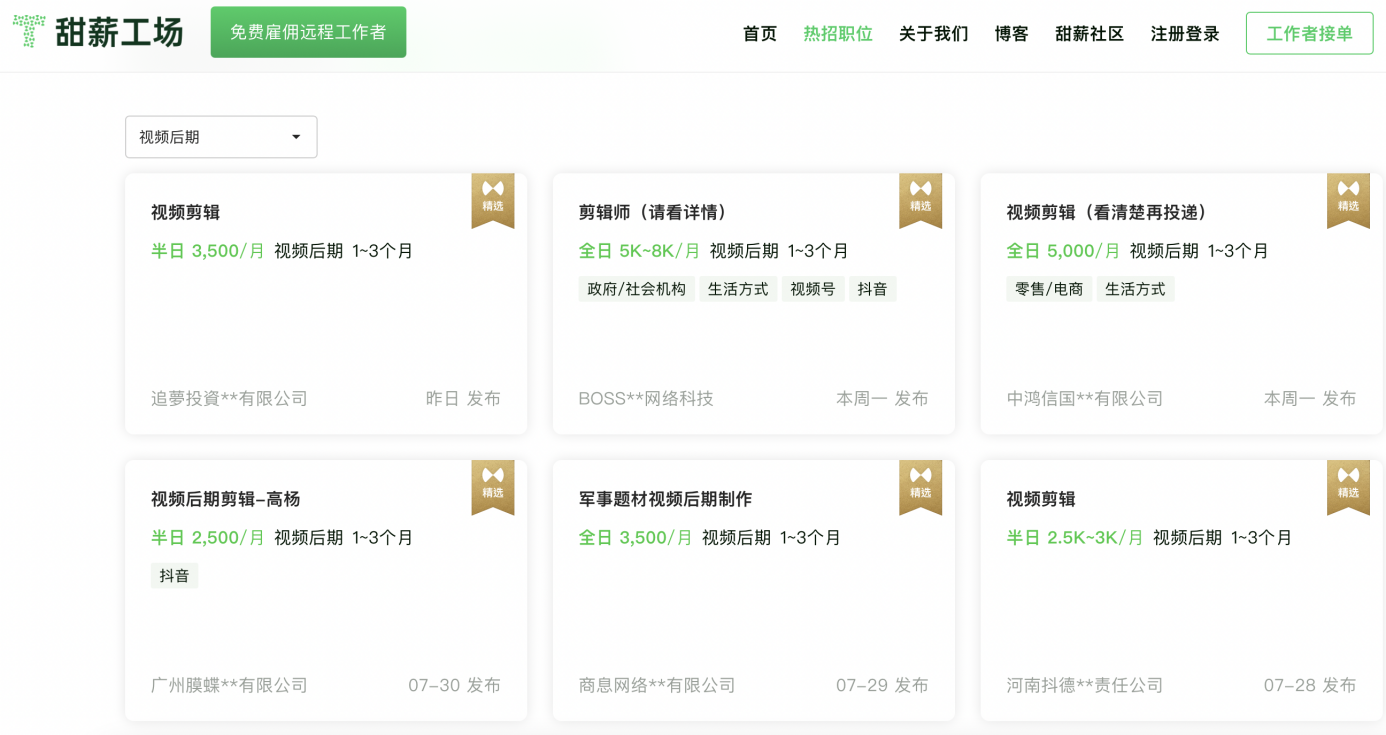The image size is (1386, 735).
Task: Click salary 全日 3,500/月
Action: click(x=636, y=538)
